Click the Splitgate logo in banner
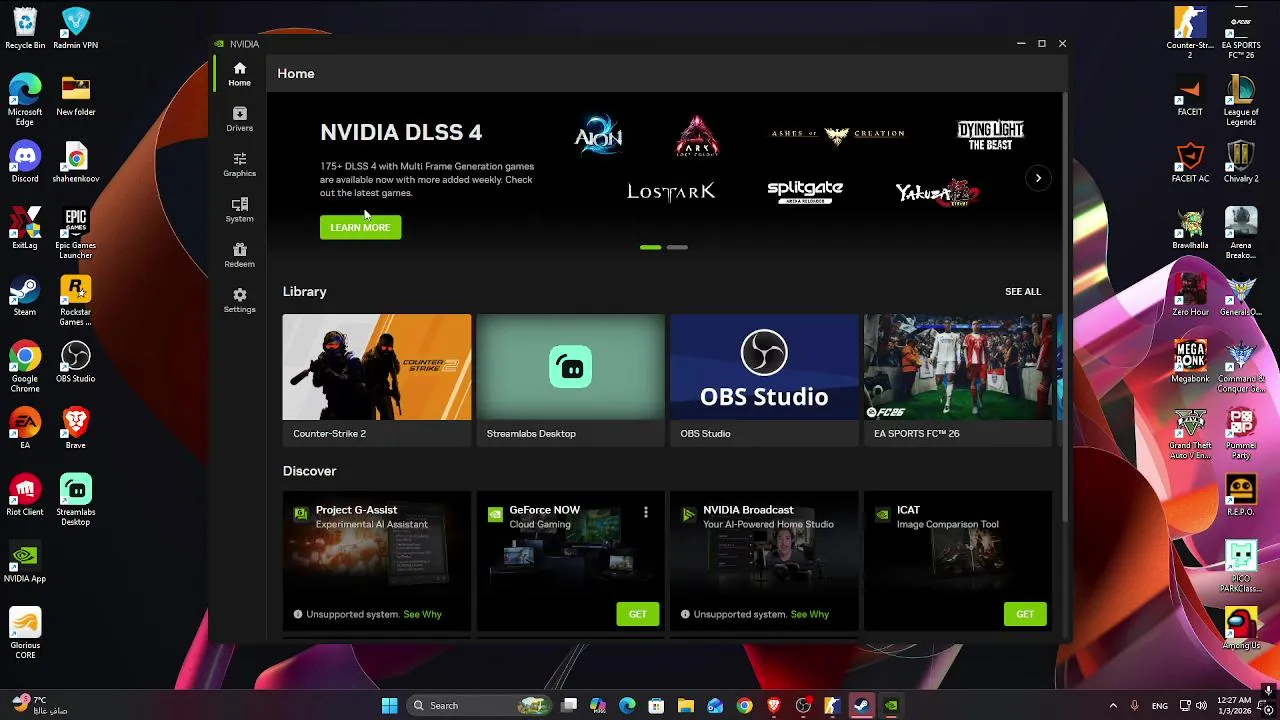Screen dimensions: 1280x720 click(x=805, y=192)
